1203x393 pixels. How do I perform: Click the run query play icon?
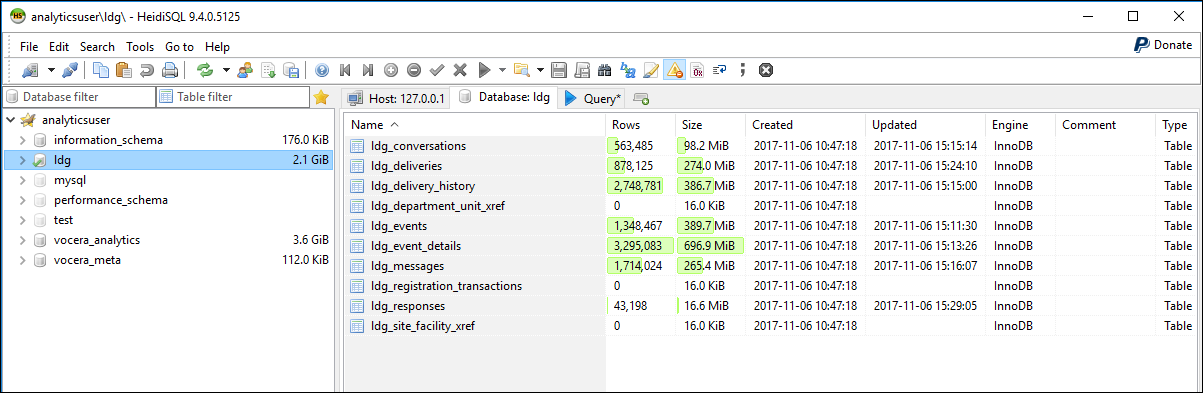pyautogui.click(x=484, y=70)
